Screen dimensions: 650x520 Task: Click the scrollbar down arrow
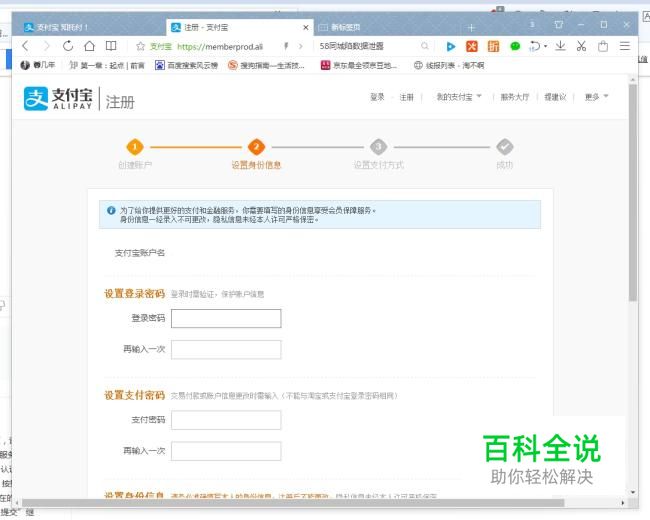(633, 492)
